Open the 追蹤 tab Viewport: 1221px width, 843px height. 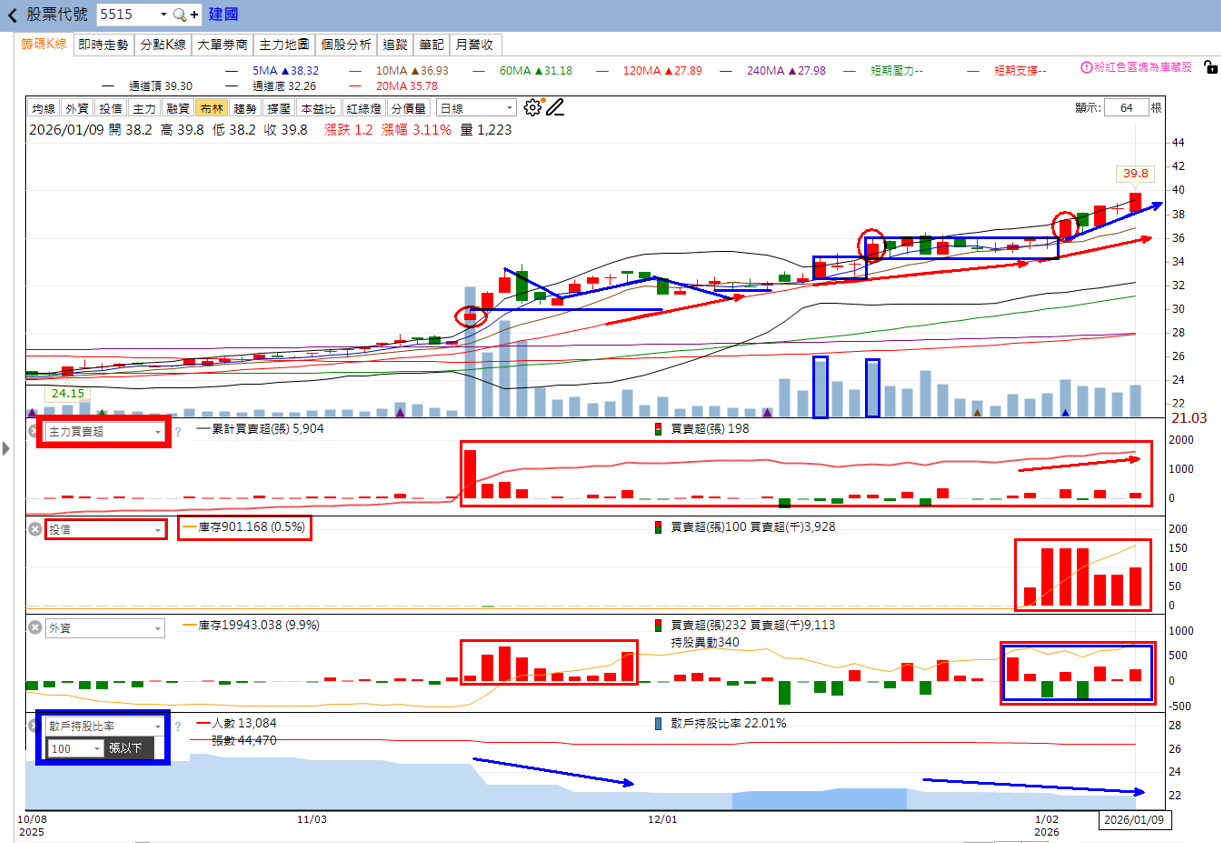pyautogui.click(x=395, y=44)
